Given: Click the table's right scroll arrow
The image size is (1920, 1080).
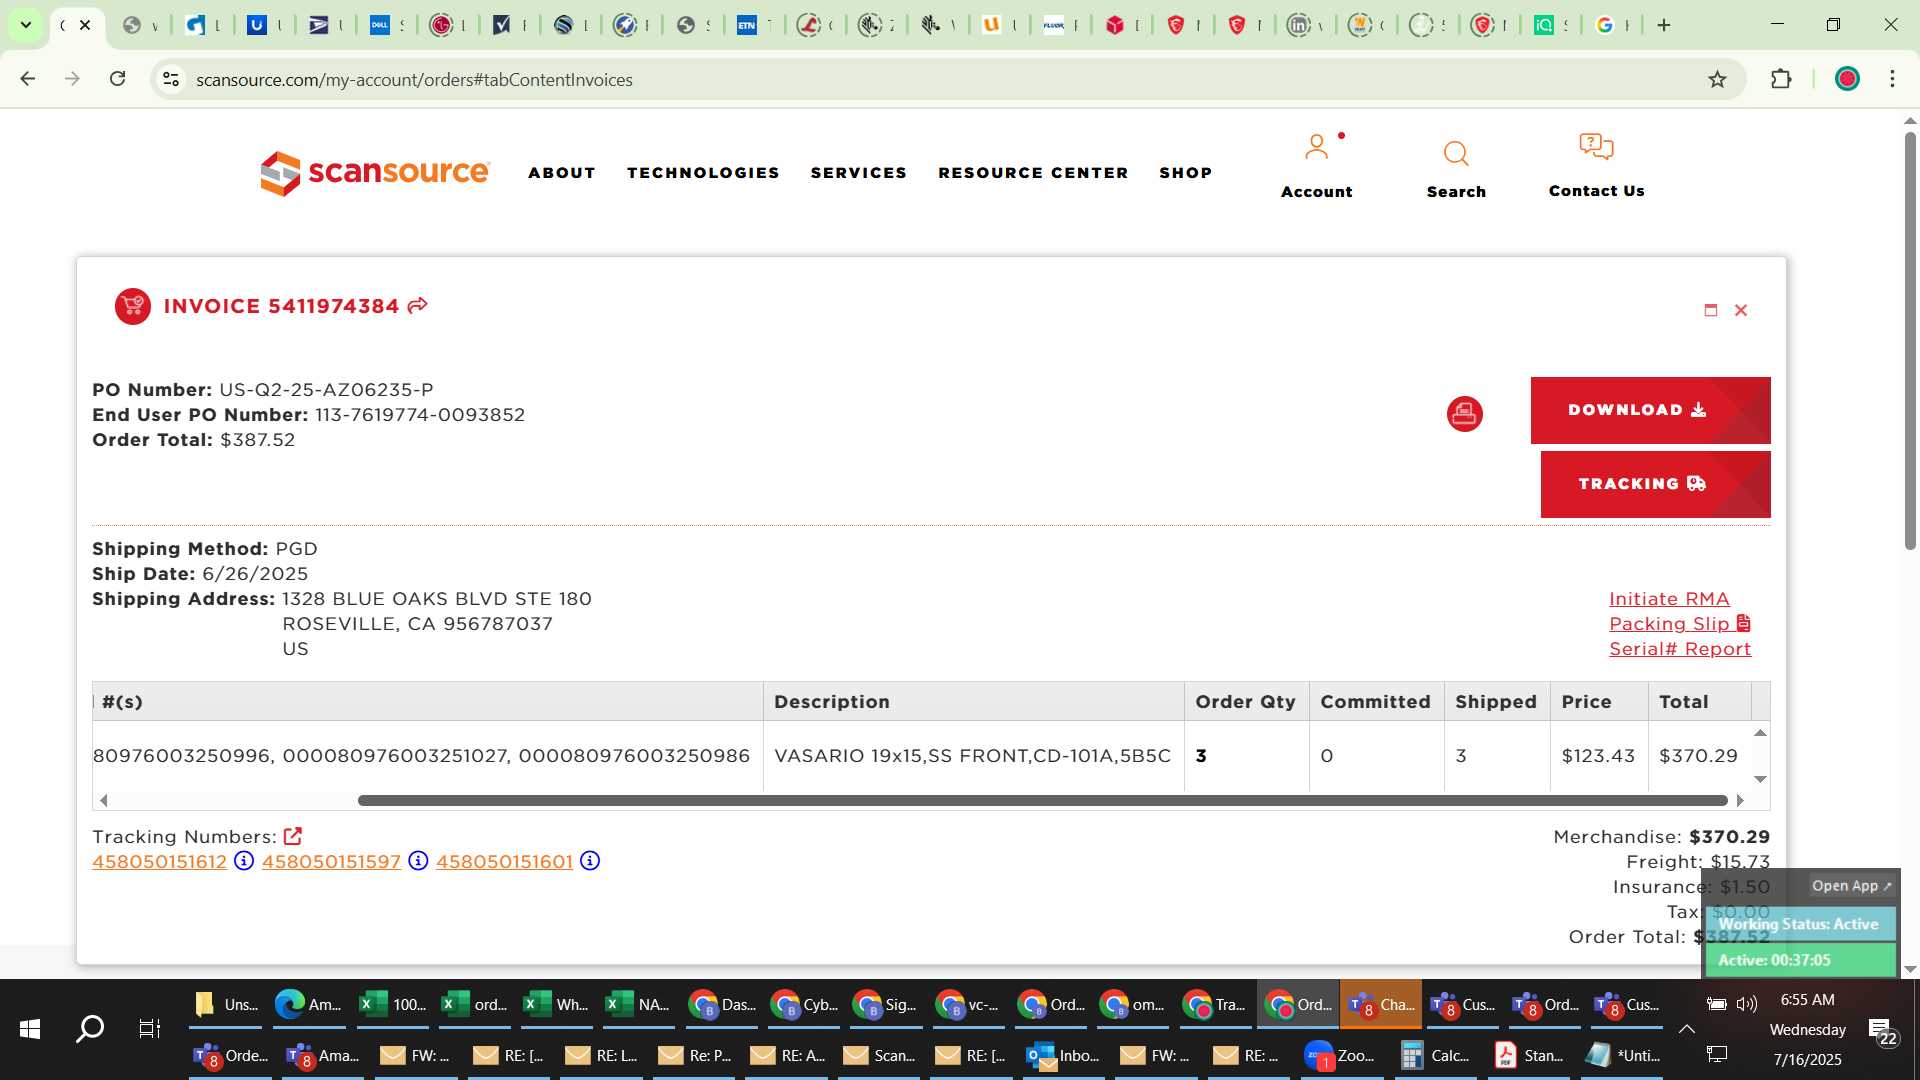Looking at the screenshot, I should pyautogui.click(x=1740, y=800).
